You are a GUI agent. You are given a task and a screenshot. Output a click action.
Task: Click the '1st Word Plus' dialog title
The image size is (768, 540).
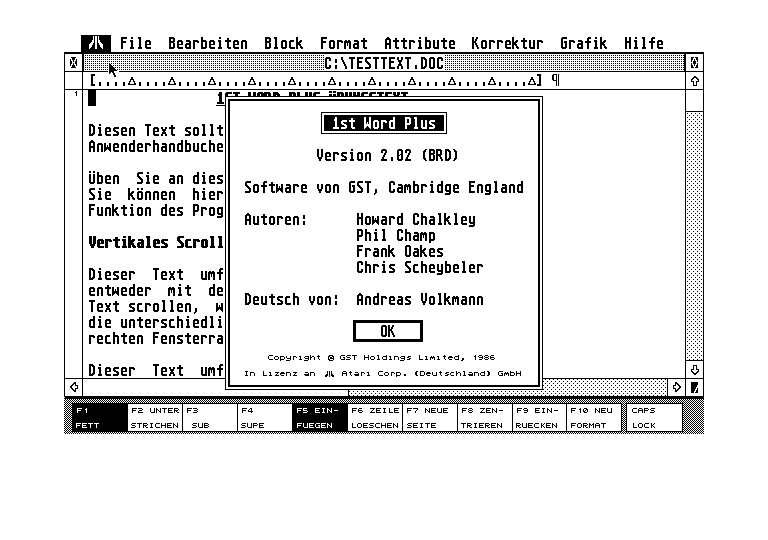pos(384,123)
